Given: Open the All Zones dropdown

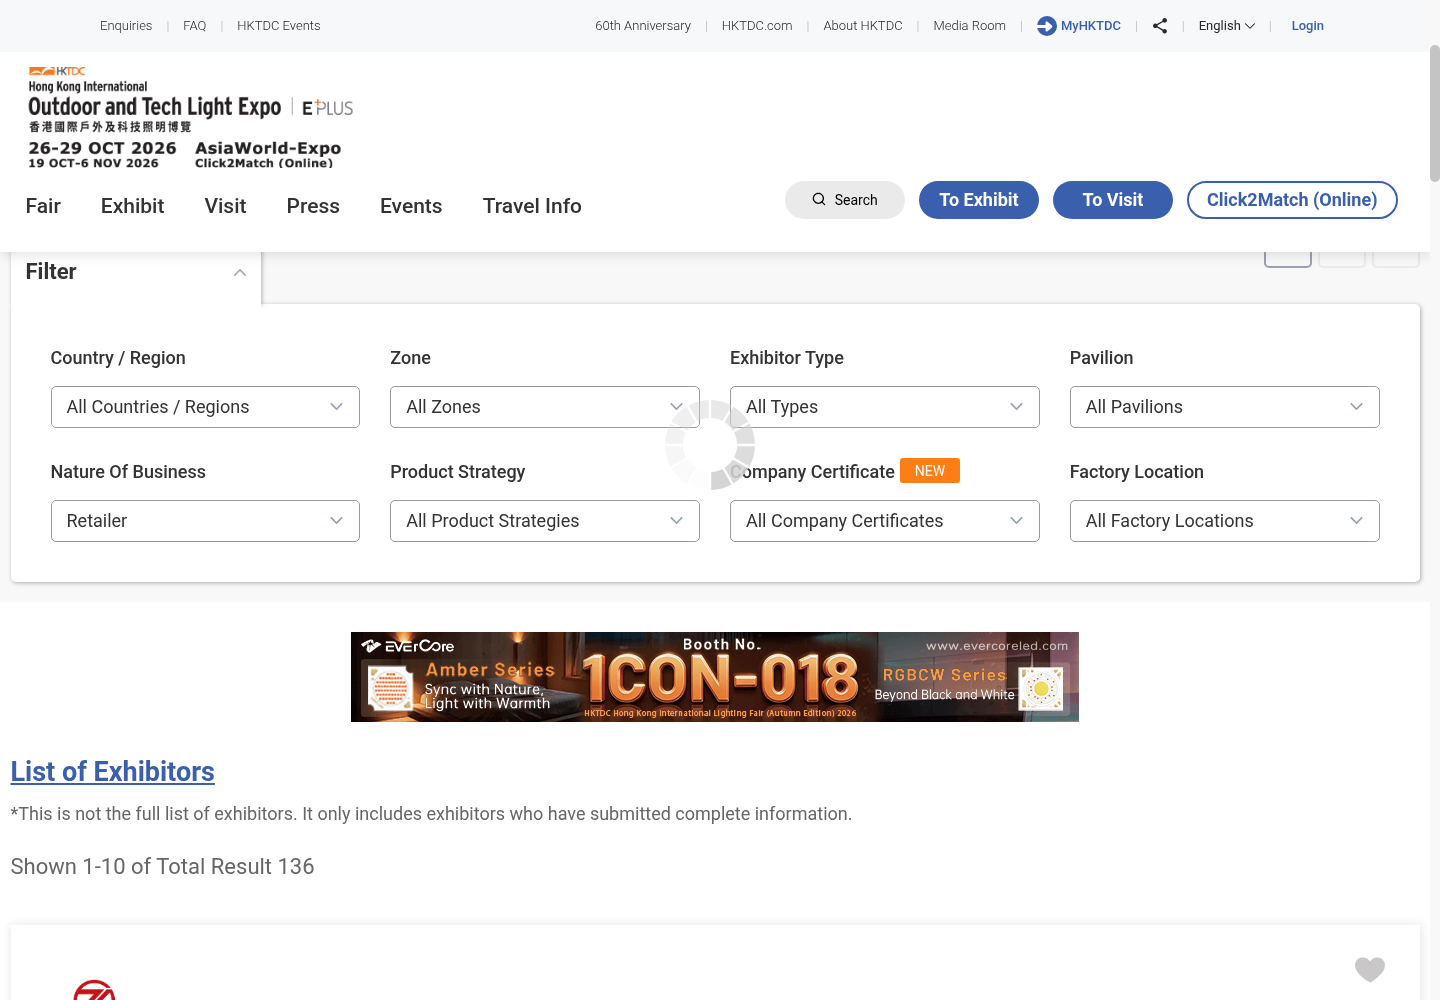Looking at the screenshot, I should point(545,407).
